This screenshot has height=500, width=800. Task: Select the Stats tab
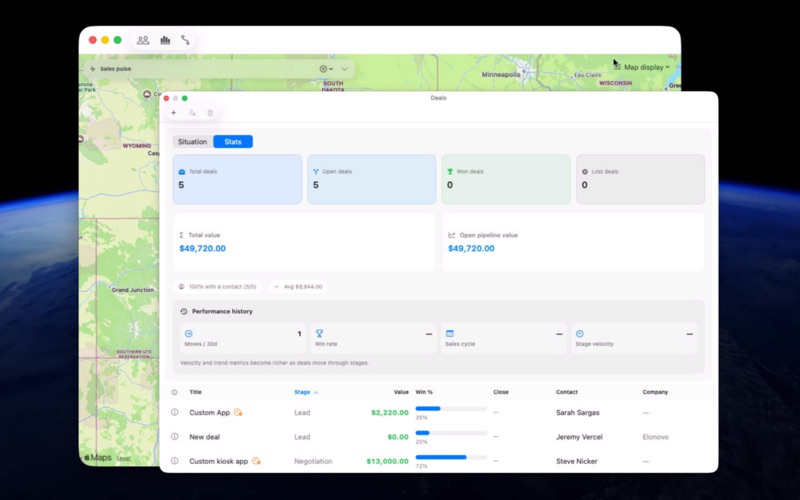[233, 142]
